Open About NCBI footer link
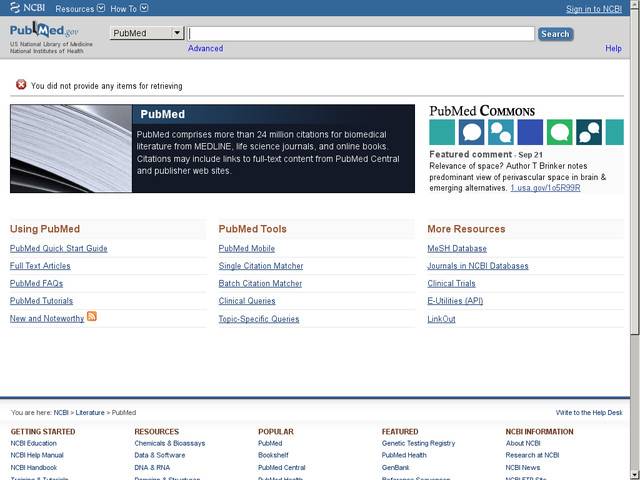Image resolution: width=640 pixels, height=480 pixels. 523,443
